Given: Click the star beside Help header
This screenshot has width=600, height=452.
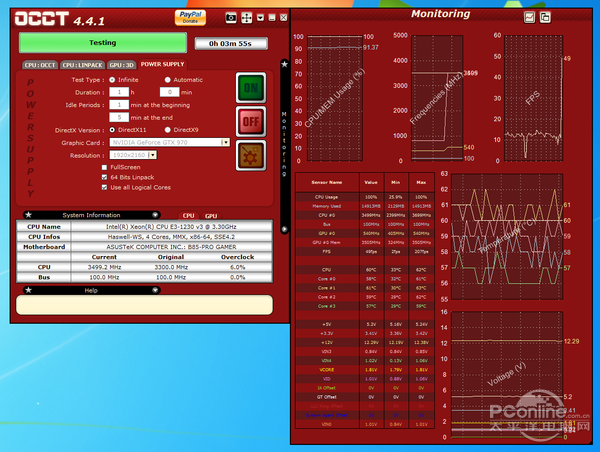Looking at the screenshot, I should (28, 290).
